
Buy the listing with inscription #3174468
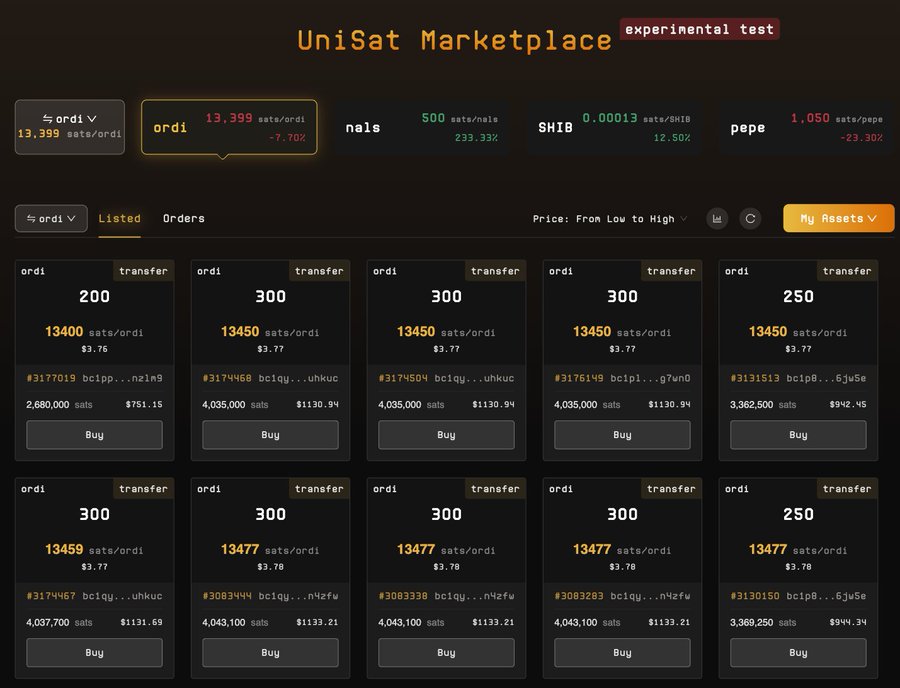270,435
